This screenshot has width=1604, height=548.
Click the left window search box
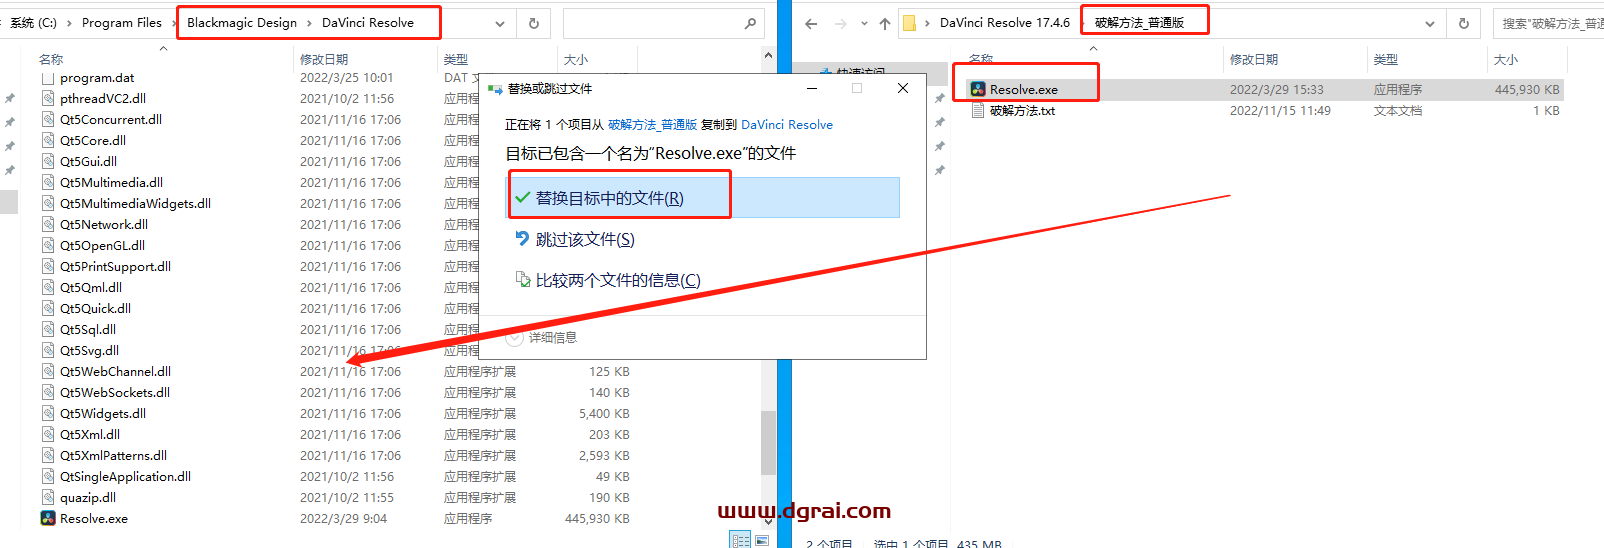point(663,23)
